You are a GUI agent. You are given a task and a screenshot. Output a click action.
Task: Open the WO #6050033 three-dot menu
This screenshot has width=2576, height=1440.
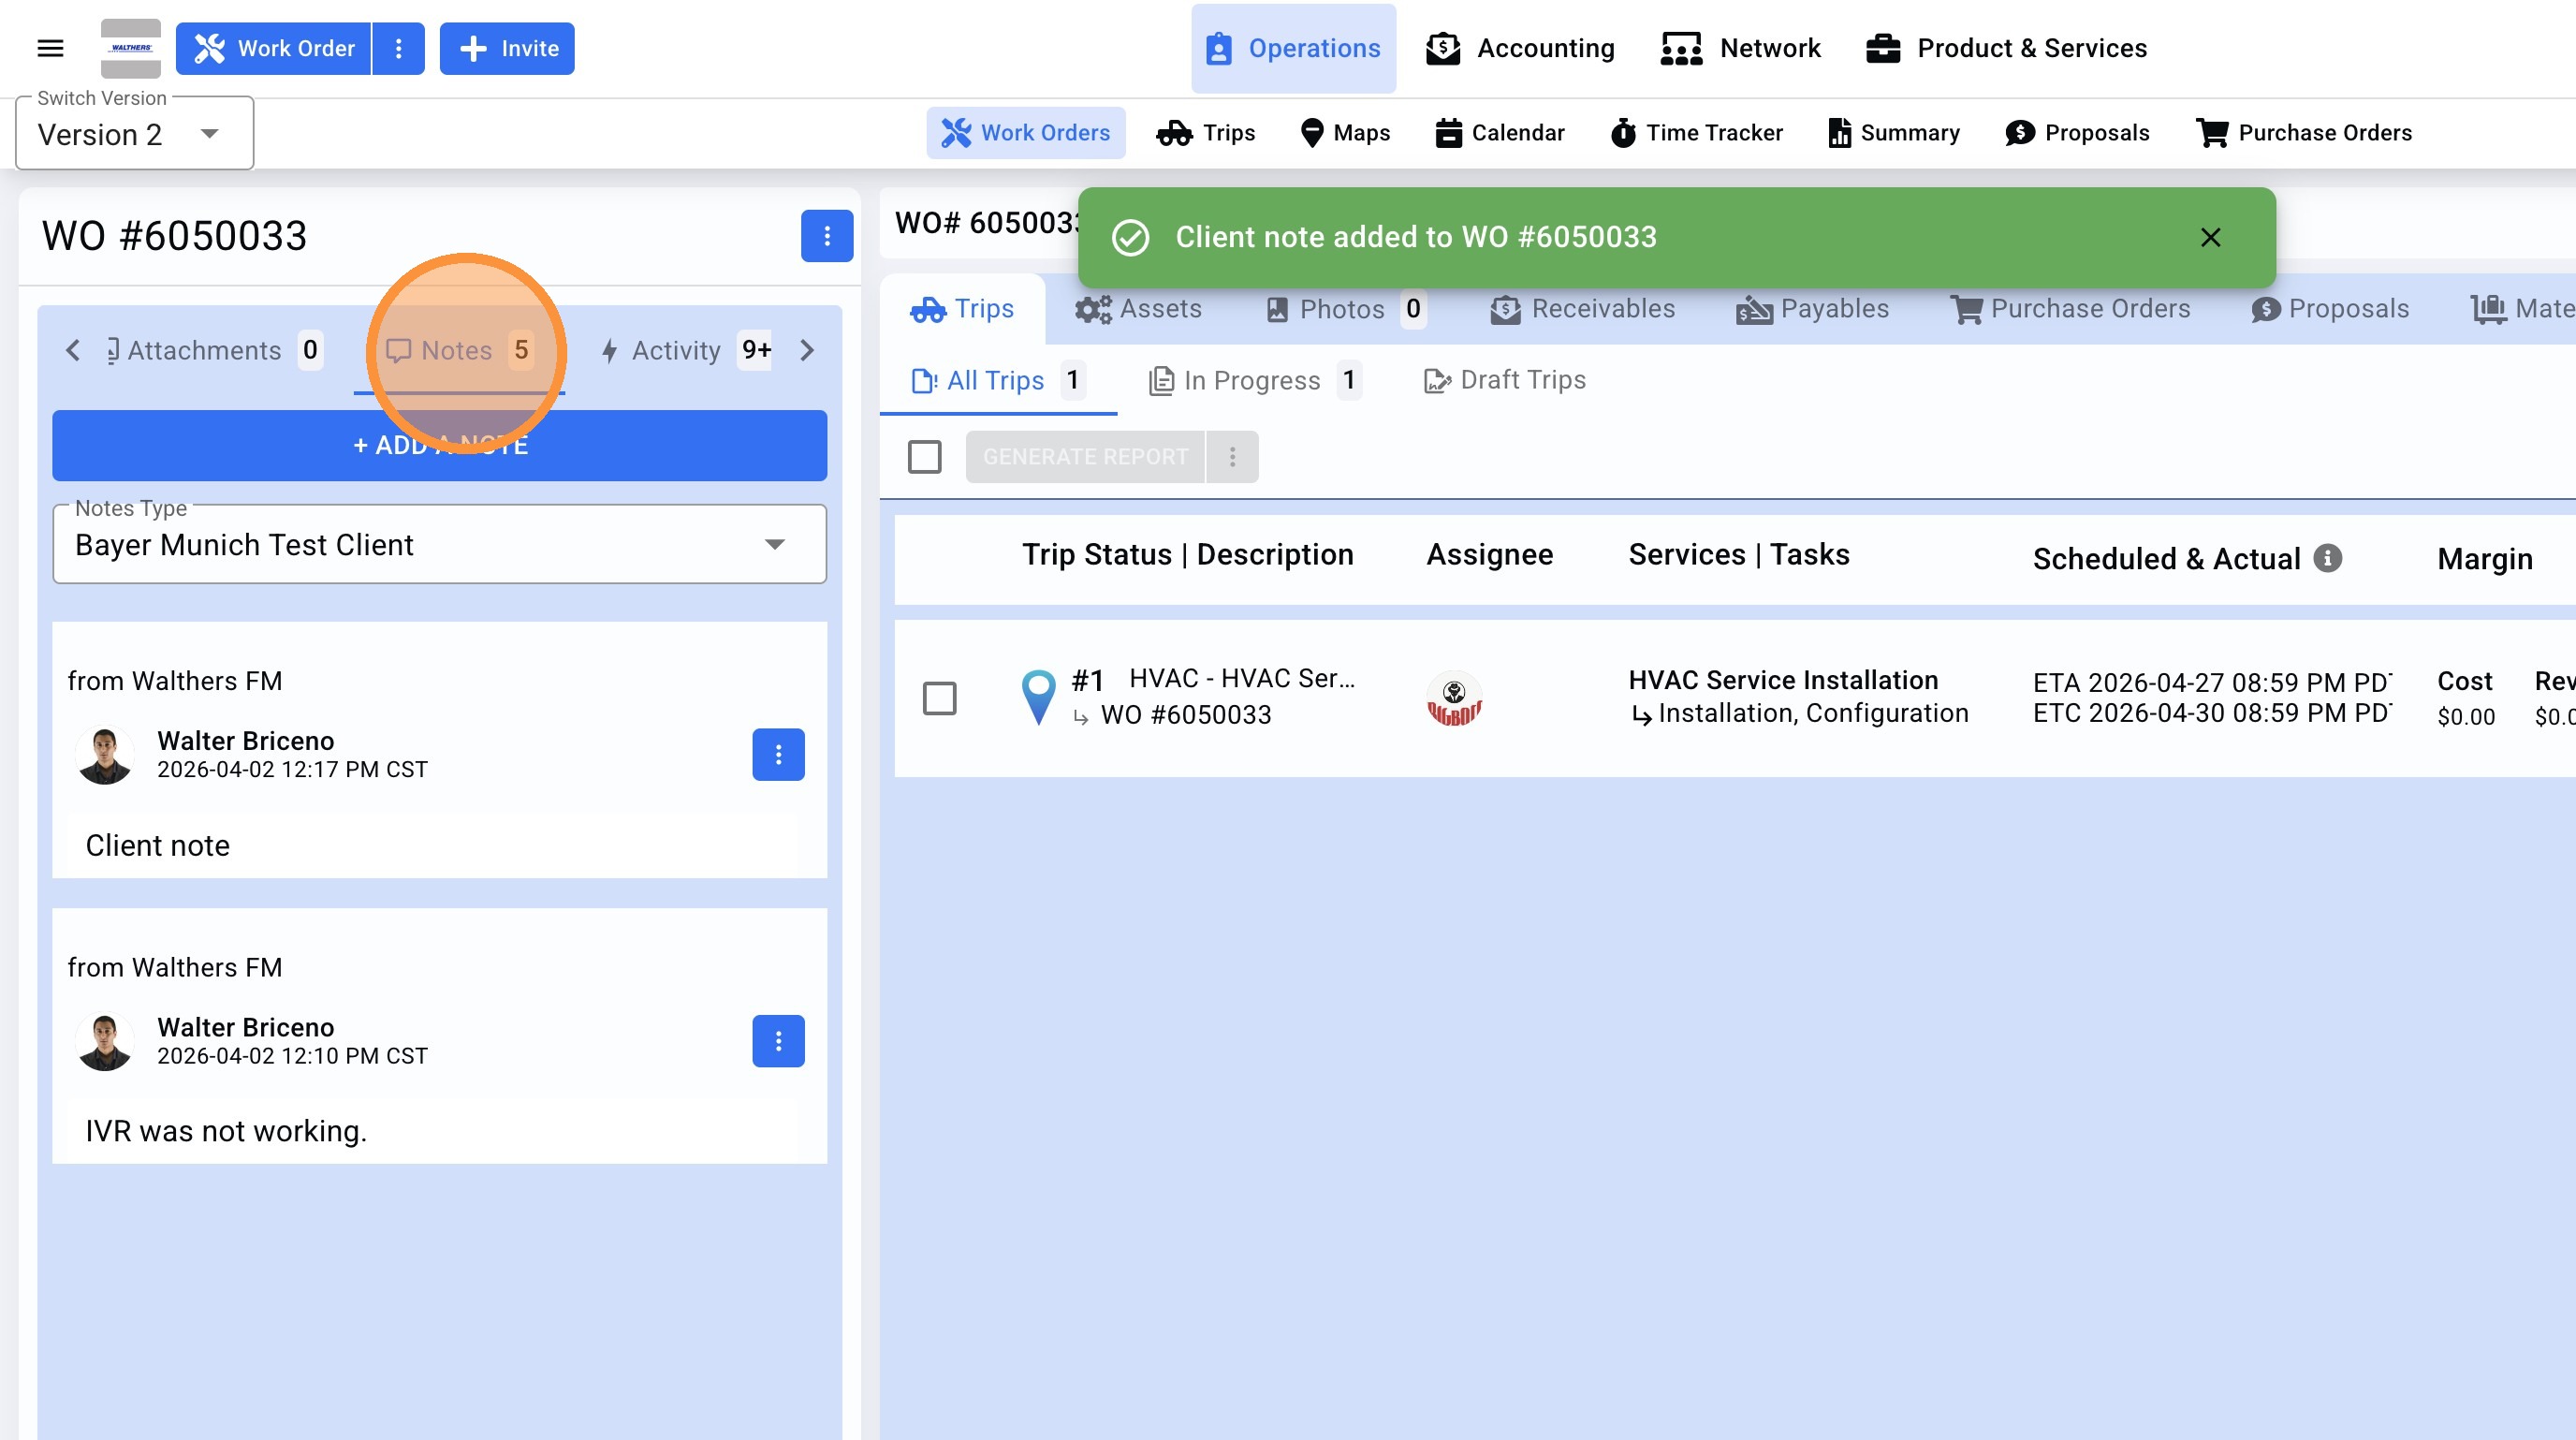click(x=826, y=236)
